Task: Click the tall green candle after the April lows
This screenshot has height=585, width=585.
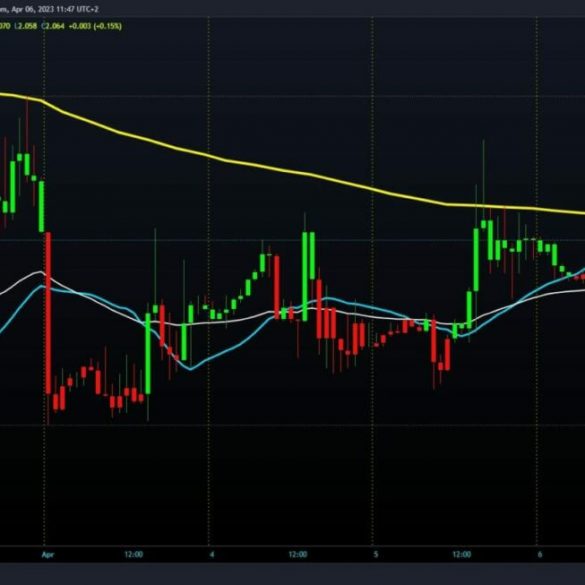Action: click(x=148, y=353)
